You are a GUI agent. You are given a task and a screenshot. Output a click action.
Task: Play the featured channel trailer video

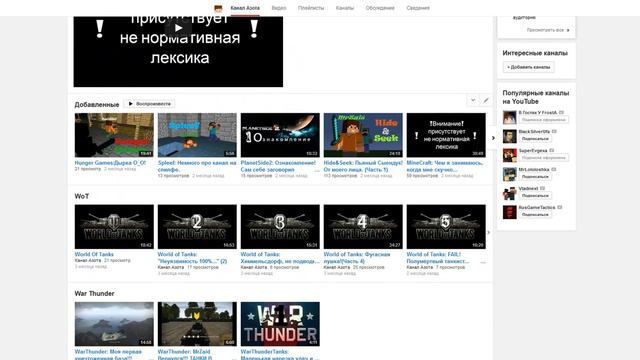178,28
